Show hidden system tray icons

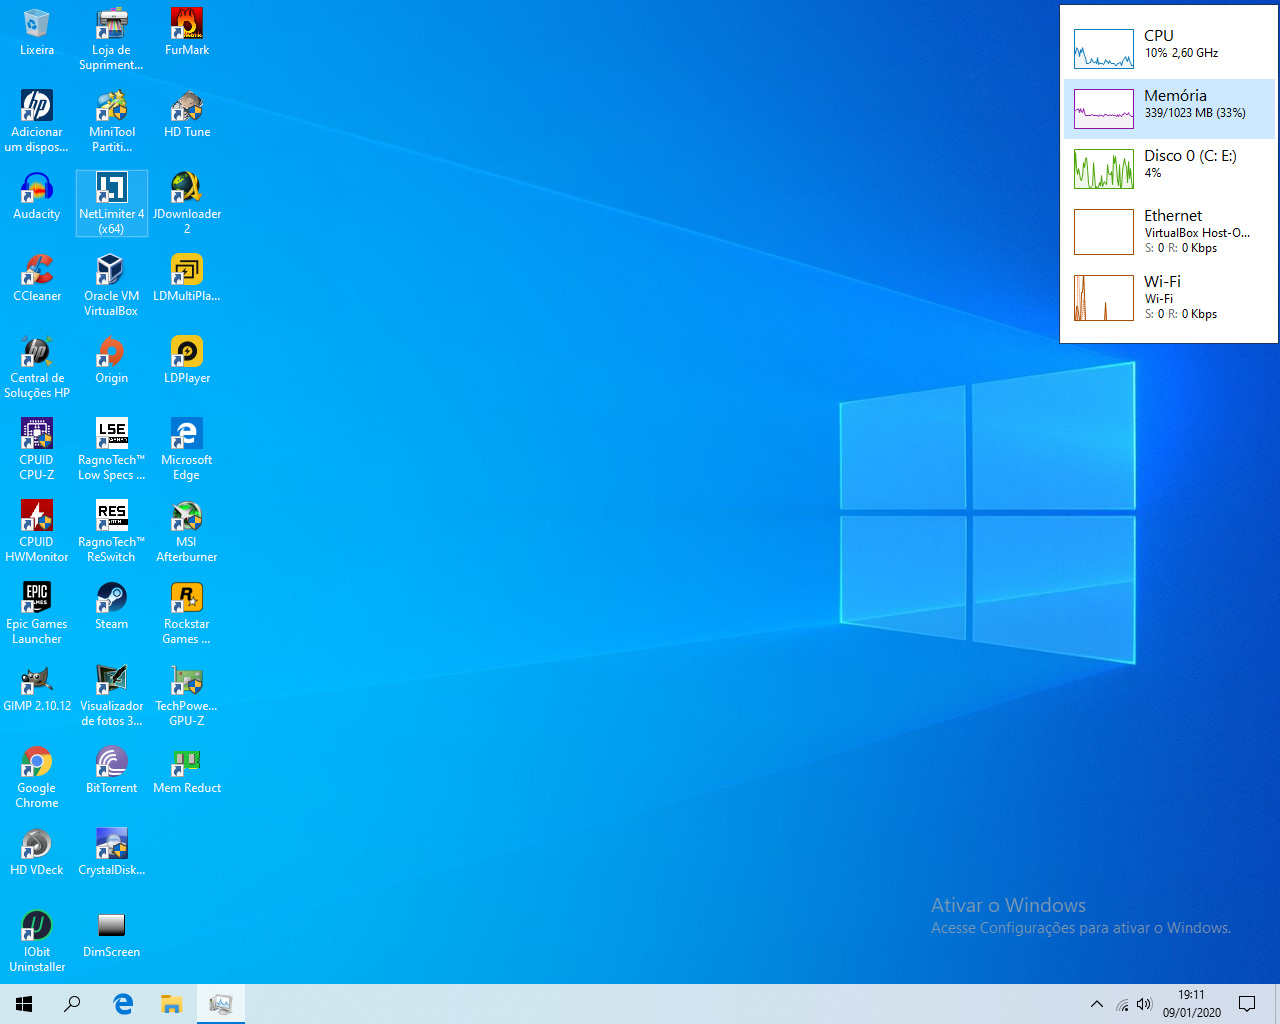(x=1097, y=1004)
